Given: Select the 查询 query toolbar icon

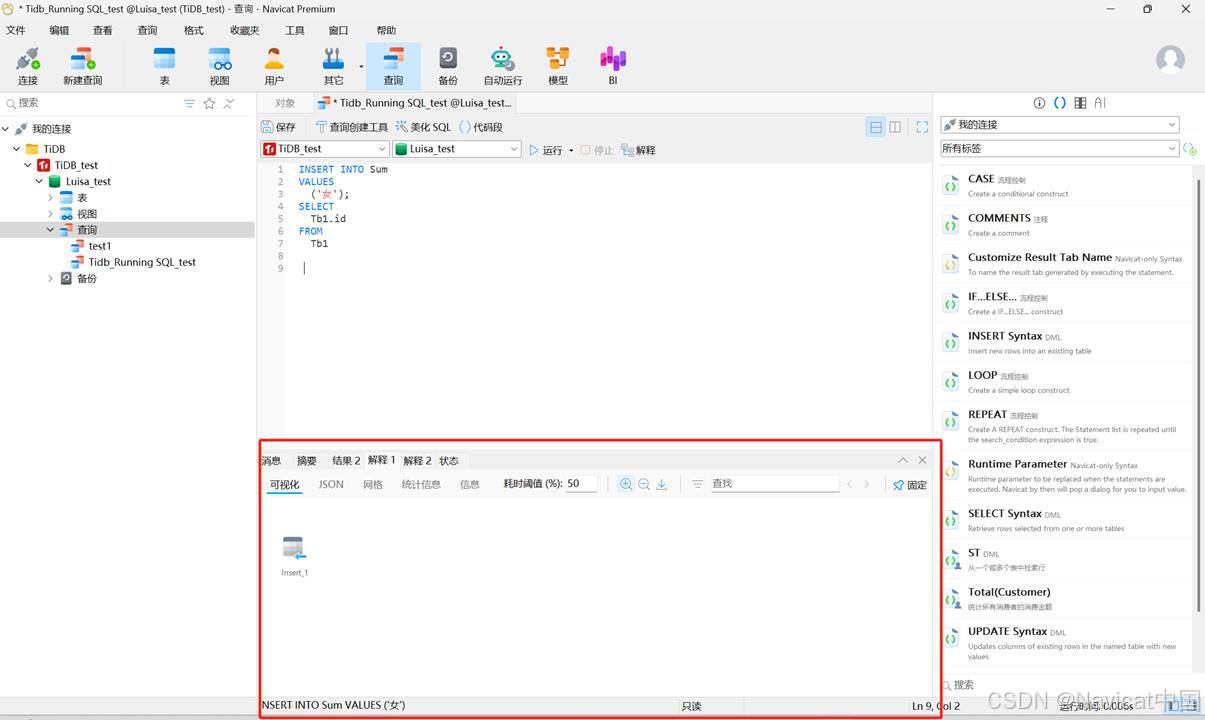Looking at the screenshot, I should pyautogui.click(x=393, y=66).
